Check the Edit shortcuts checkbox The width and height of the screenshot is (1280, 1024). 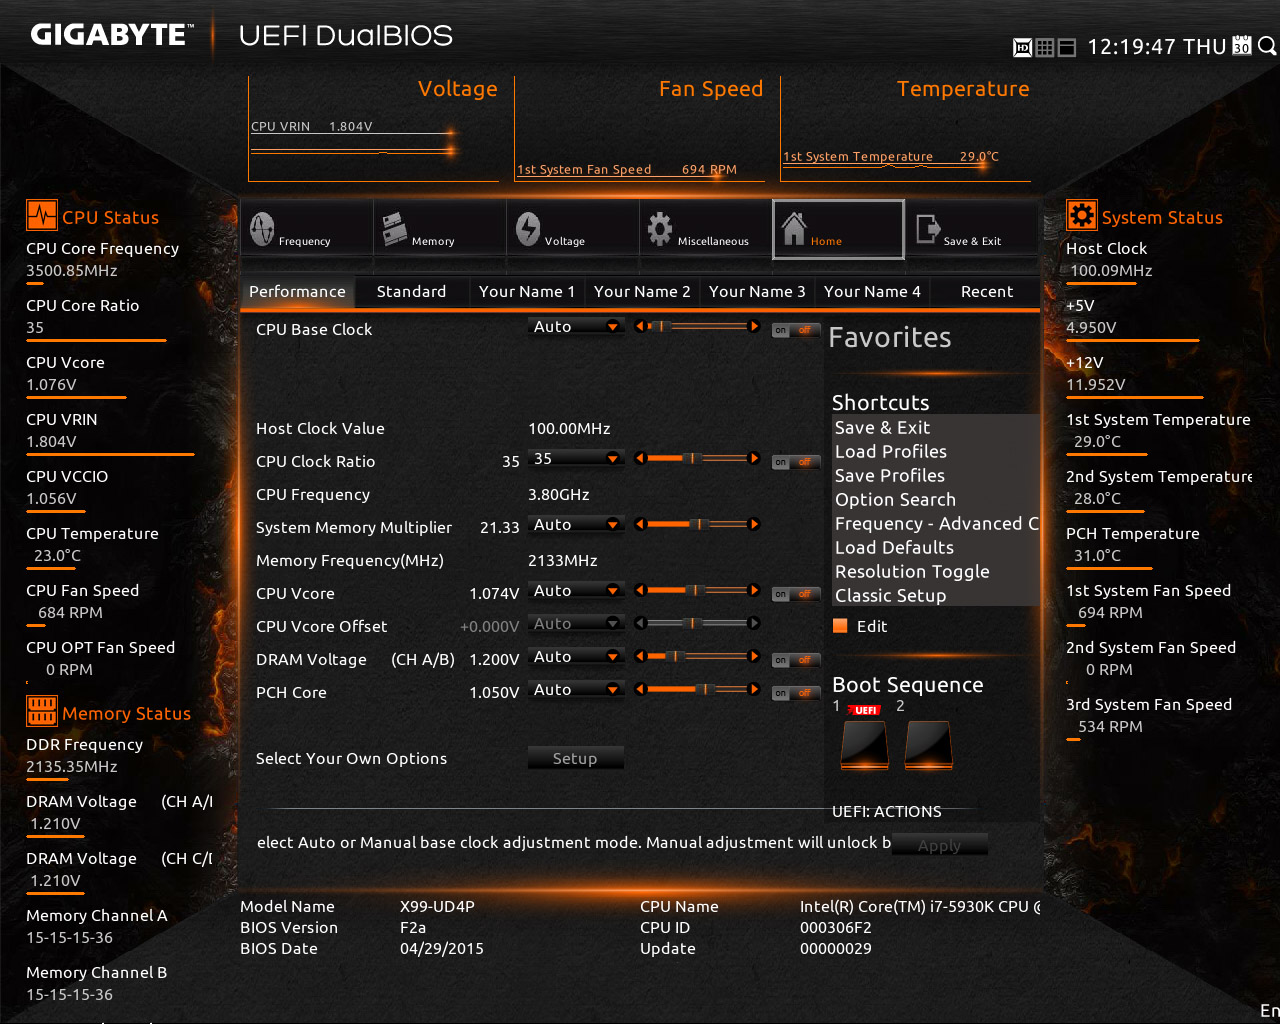click(840, 626)
